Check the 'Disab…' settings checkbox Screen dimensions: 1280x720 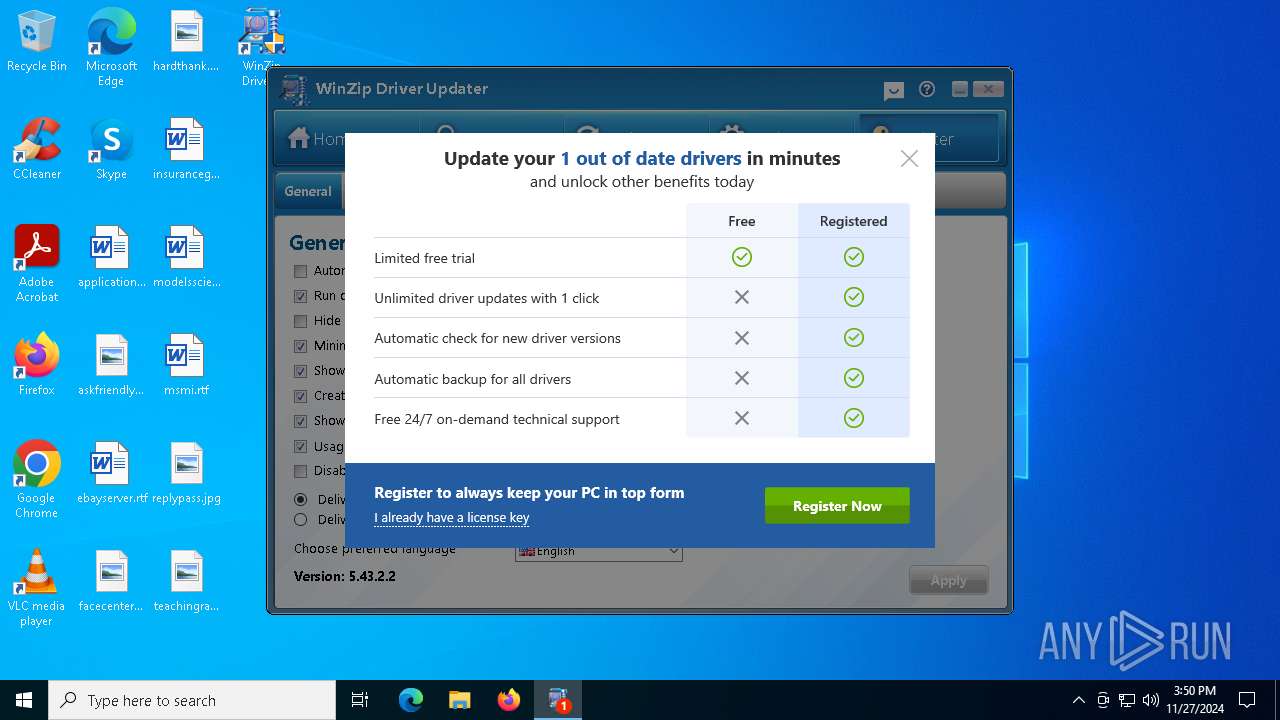click(301, 471)
